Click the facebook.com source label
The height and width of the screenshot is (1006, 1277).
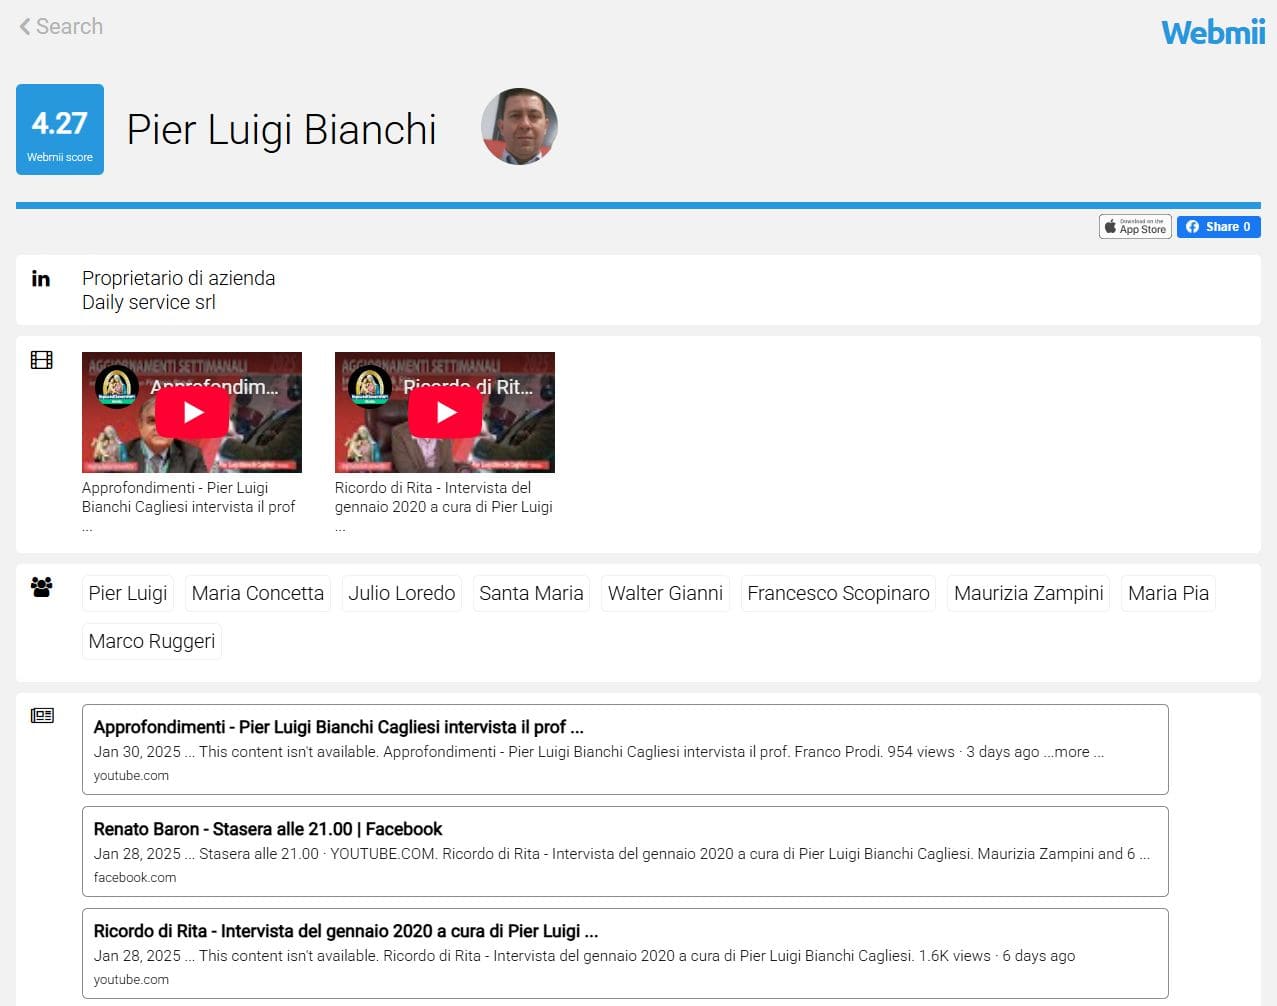click(135, 877)
